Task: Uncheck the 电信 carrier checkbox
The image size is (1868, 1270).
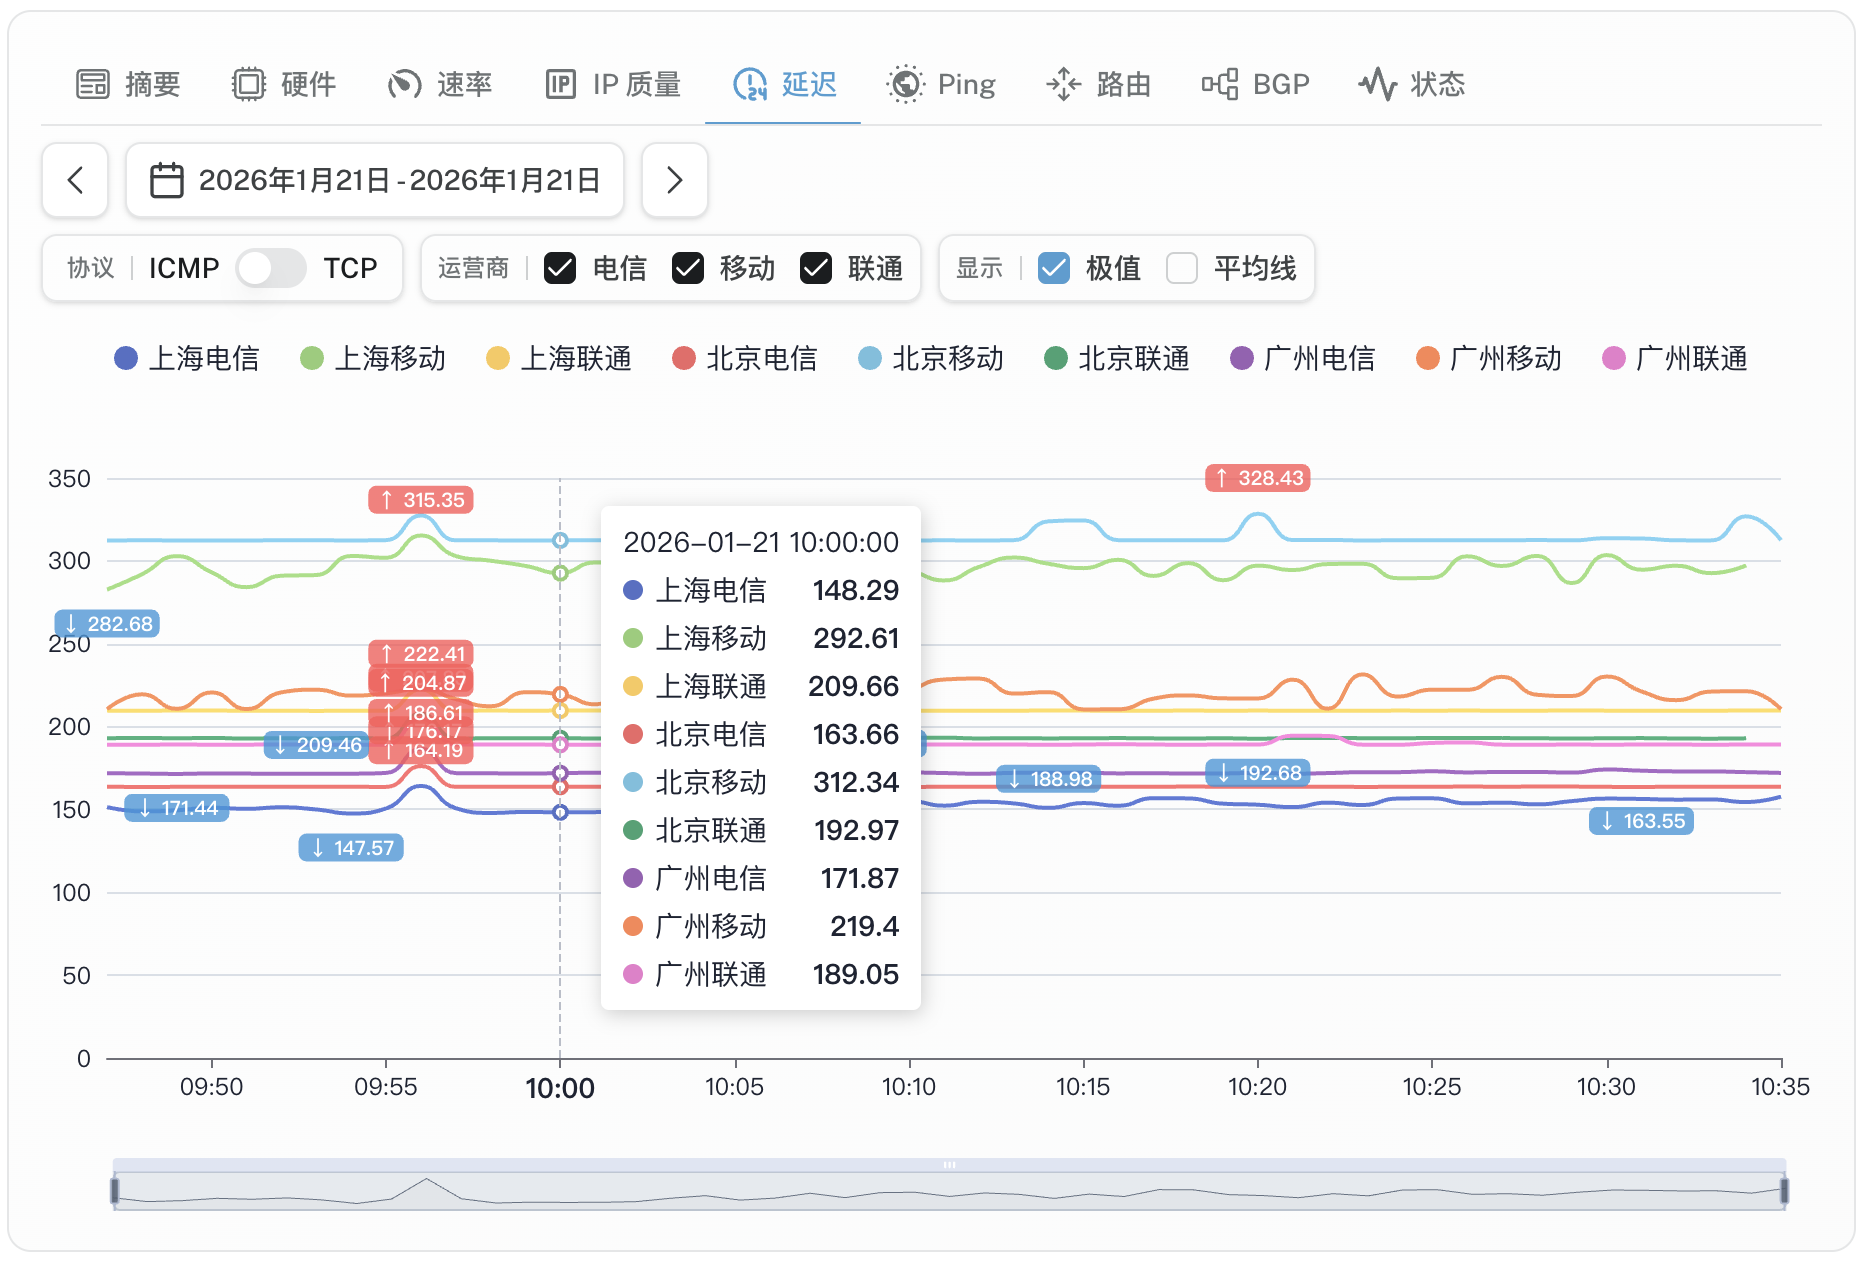Action: point(560,268)
